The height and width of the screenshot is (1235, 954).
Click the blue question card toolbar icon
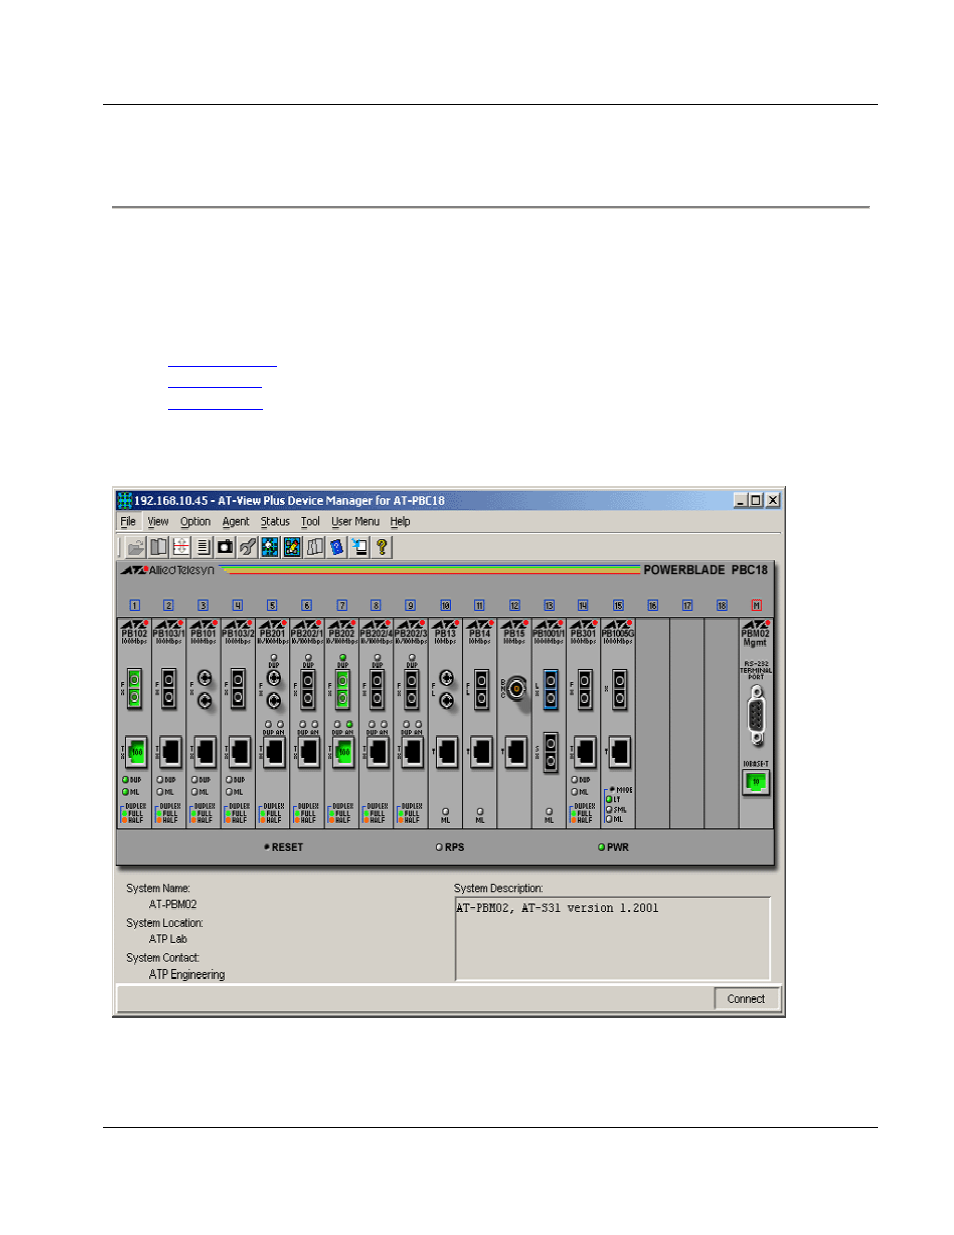(x=337, y=547)
